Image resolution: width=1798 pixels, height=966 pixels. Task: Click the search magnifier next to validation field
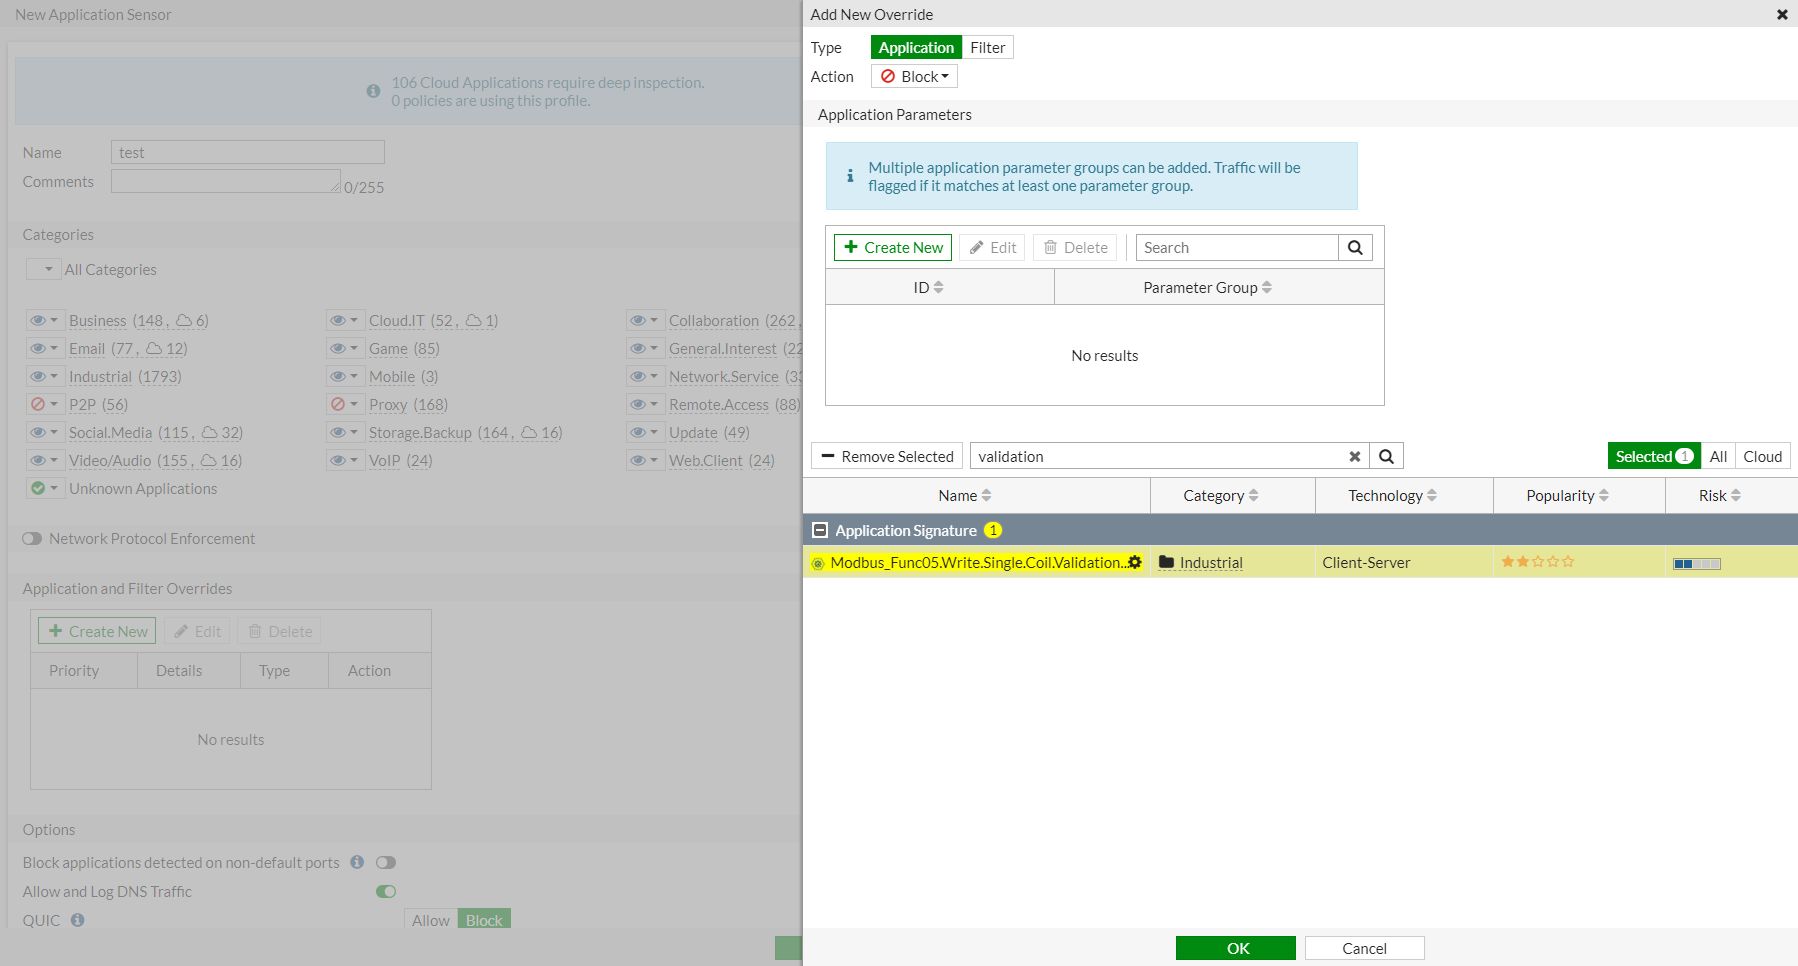pos(1386,456)
